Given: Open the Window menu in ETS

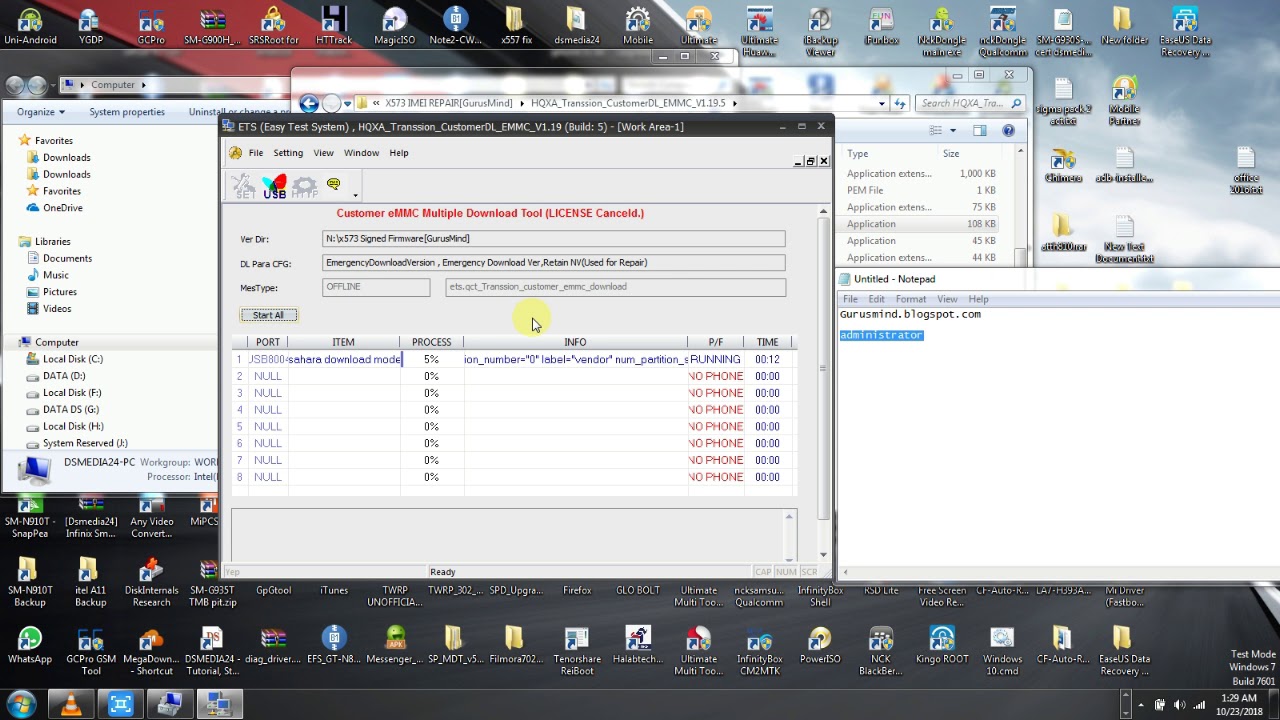Looking at the screenshot, I should click(361, 153).
